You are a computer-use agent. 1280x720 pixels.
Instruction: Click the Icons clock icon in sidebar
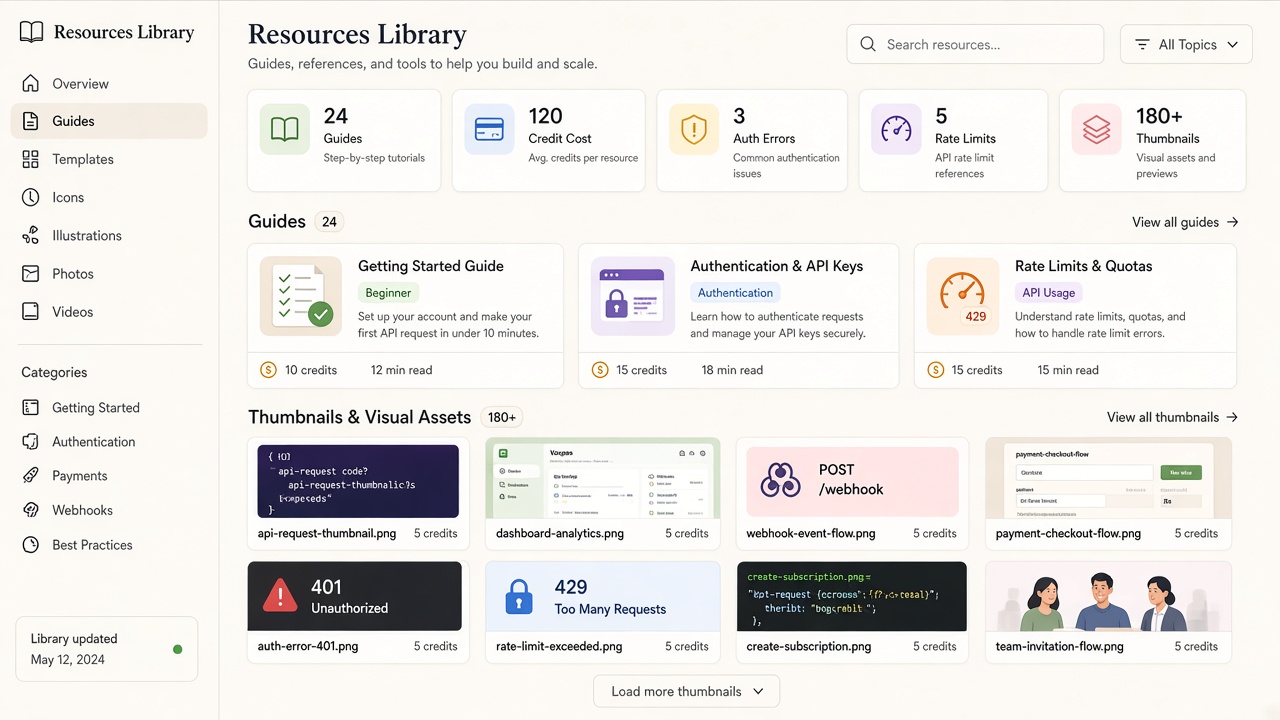[x=31, y=197]
